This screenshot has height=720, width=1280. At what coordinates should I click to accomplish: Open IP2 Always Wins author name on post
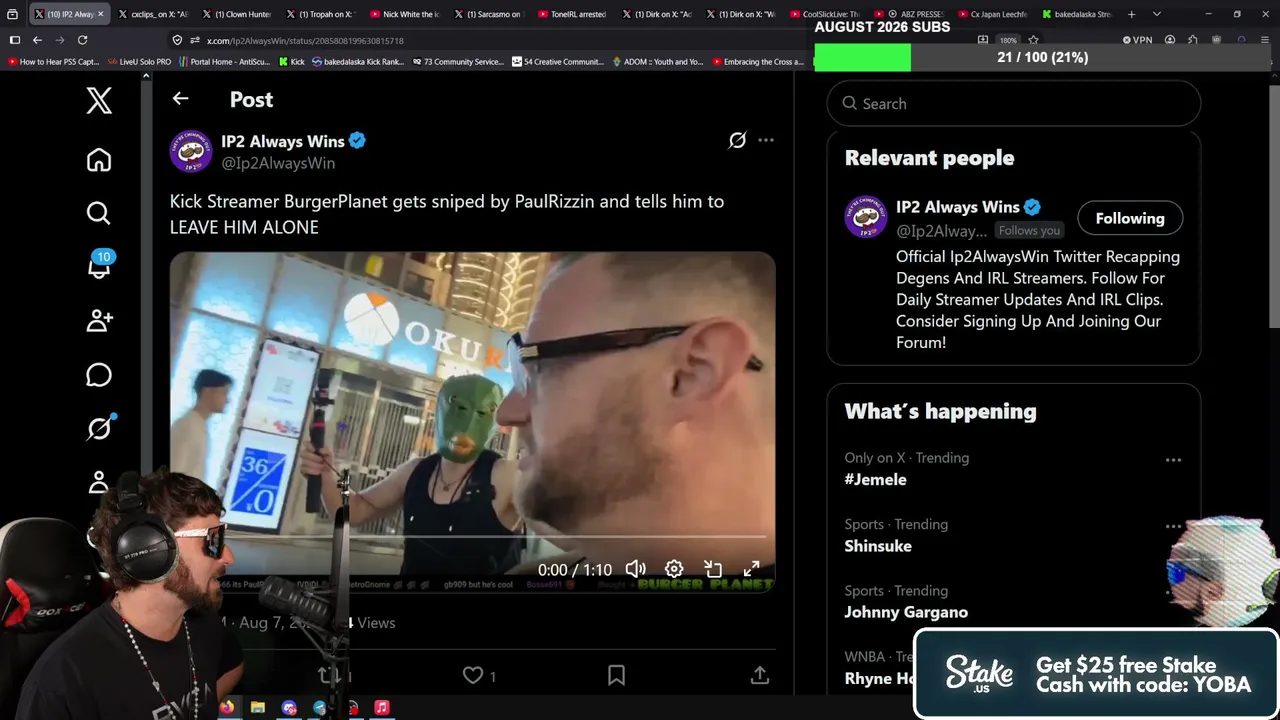pyautogui.click(x=283, y=141)
